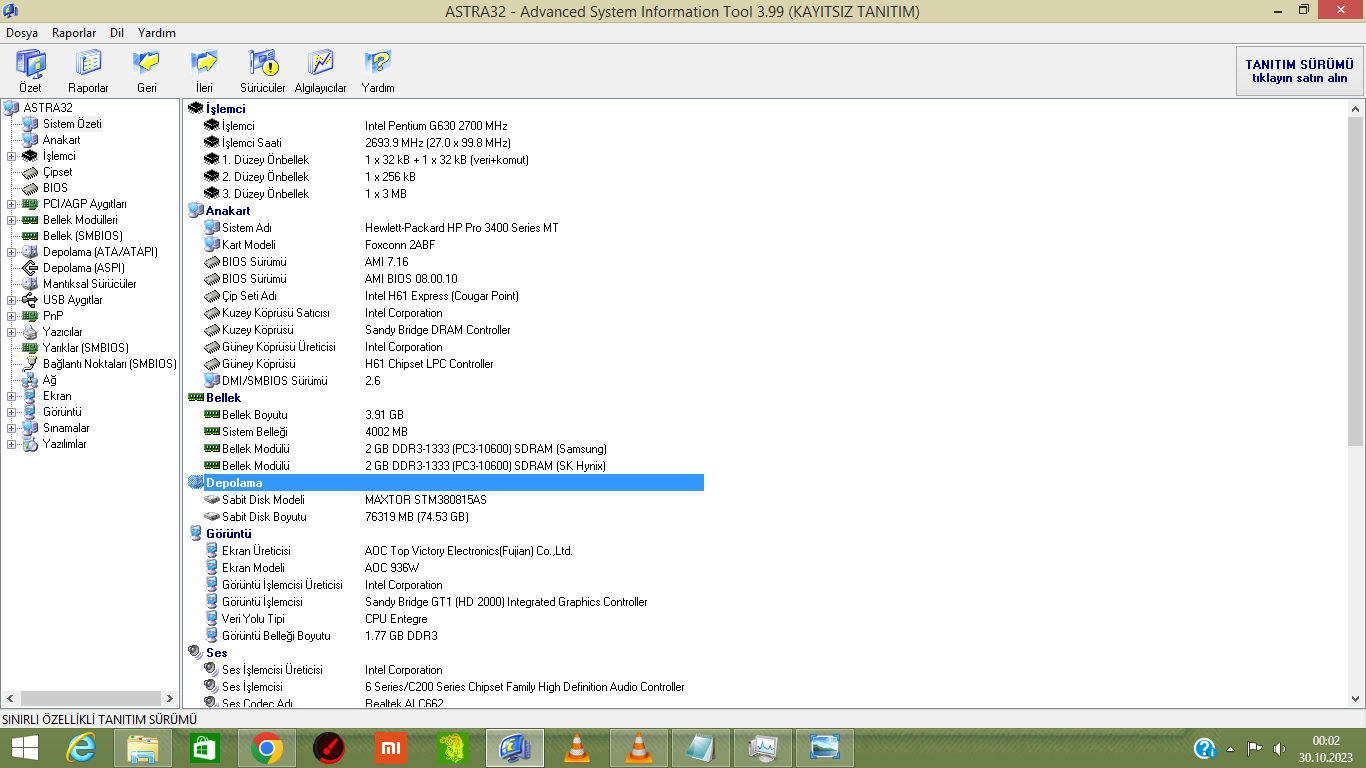This screenshot has height=768, width=1366.
Task: Click the Özet toolbar icon
Action: pyautogui.click(x=30, y=66)
